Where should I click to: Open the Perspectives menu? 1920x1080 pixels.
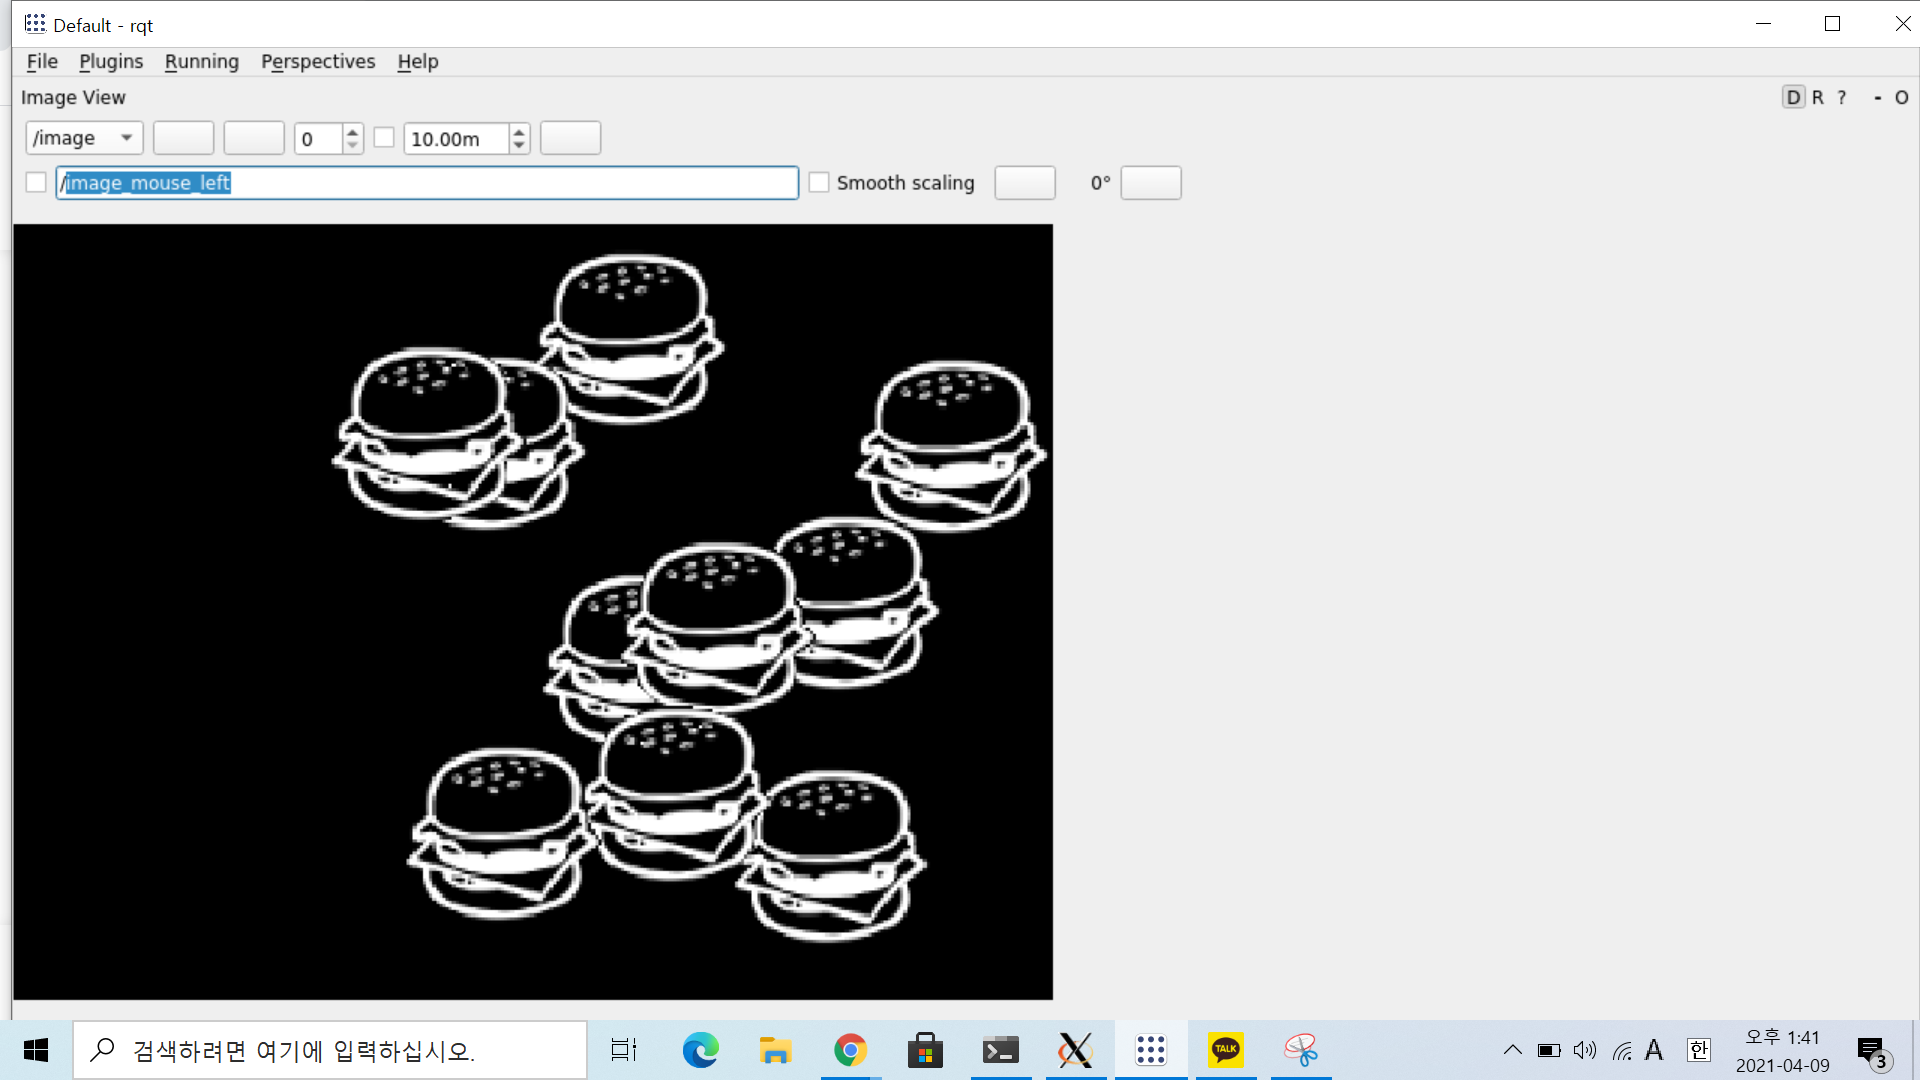(x=318, y=61)
